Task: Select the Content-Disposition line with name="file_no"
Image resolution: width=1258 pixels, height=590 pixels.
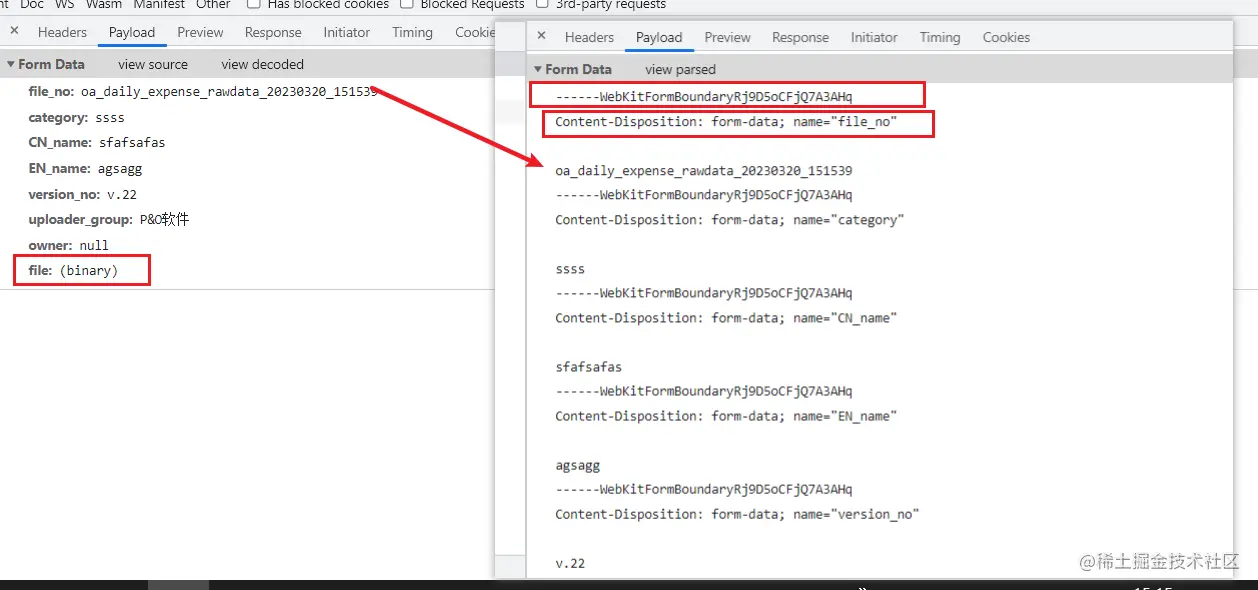Action: 726,122
